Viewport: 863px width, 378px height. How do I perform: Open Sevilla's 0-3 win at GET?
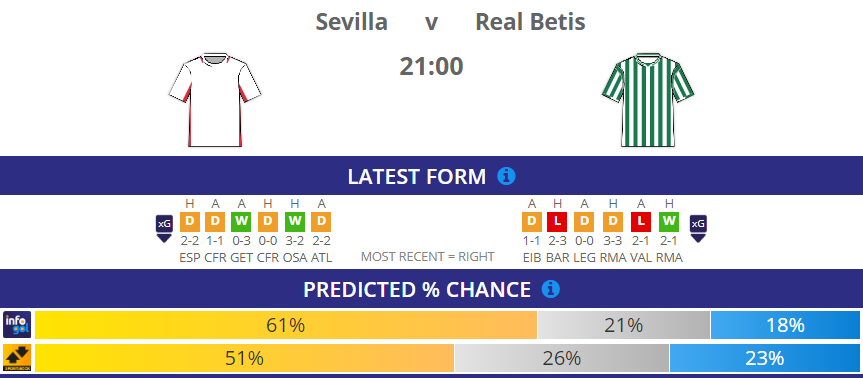tap(241, 222)
